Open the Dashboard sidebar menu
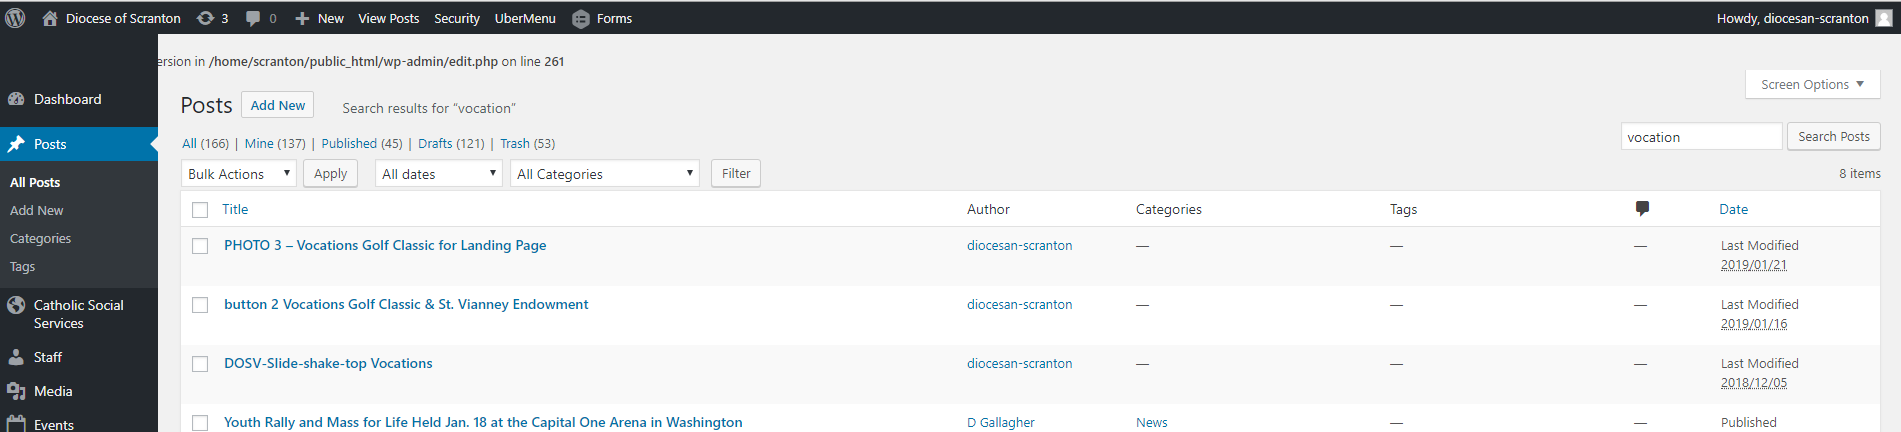The width and height of the screenshot is (1901, 432). [x=67, y=99]
